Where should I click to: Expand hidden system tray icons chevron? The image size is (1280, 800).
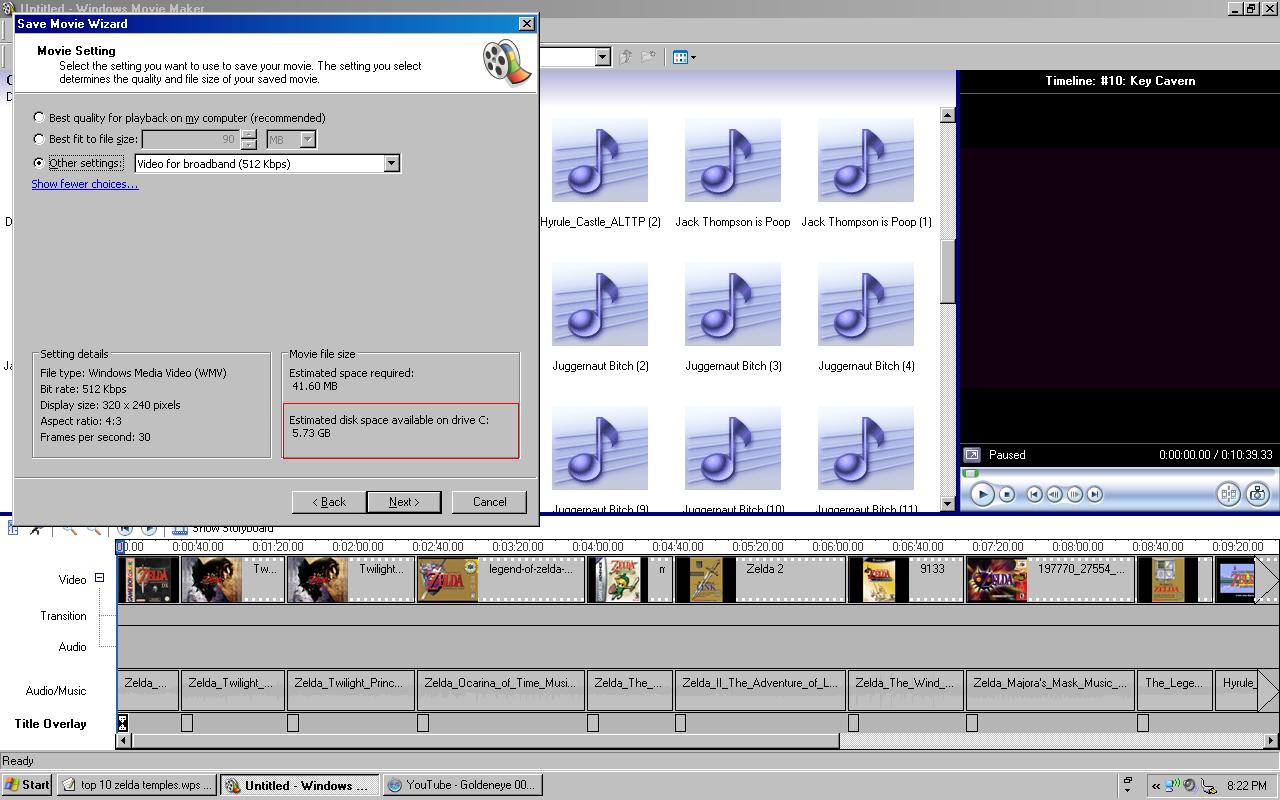[1156, 786]
